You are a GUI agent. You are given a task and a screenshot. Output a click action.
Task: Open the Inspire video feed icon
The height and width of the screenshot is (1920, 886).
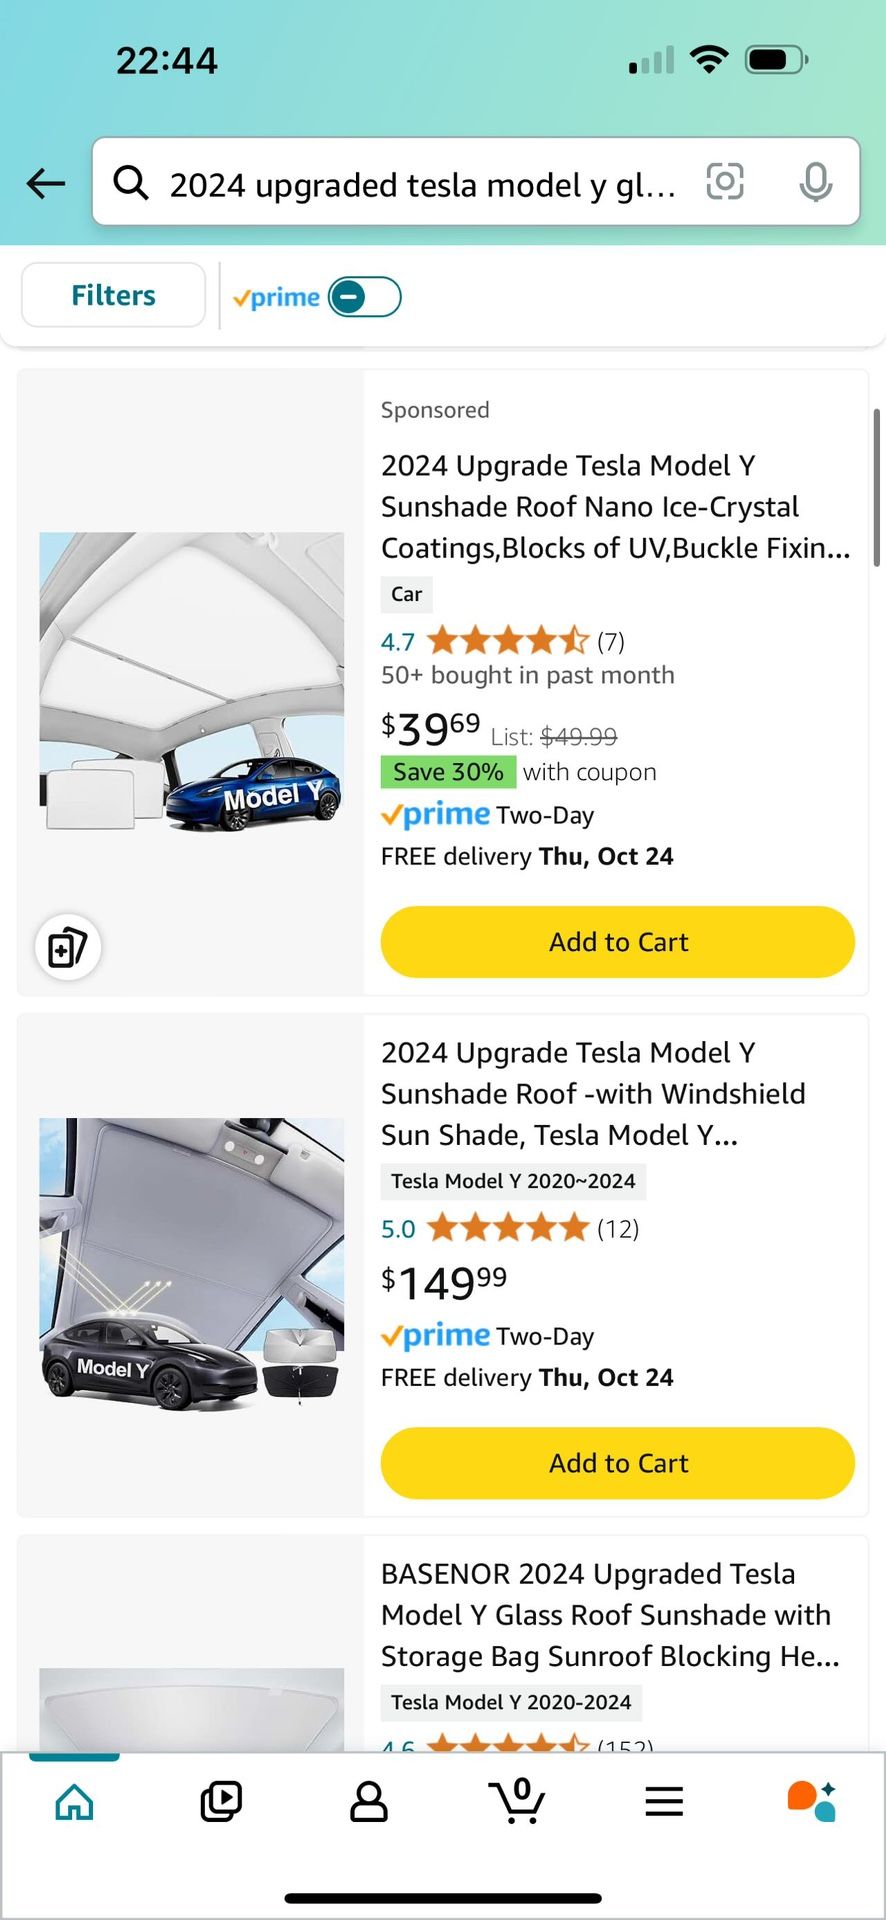point(221,1802)
